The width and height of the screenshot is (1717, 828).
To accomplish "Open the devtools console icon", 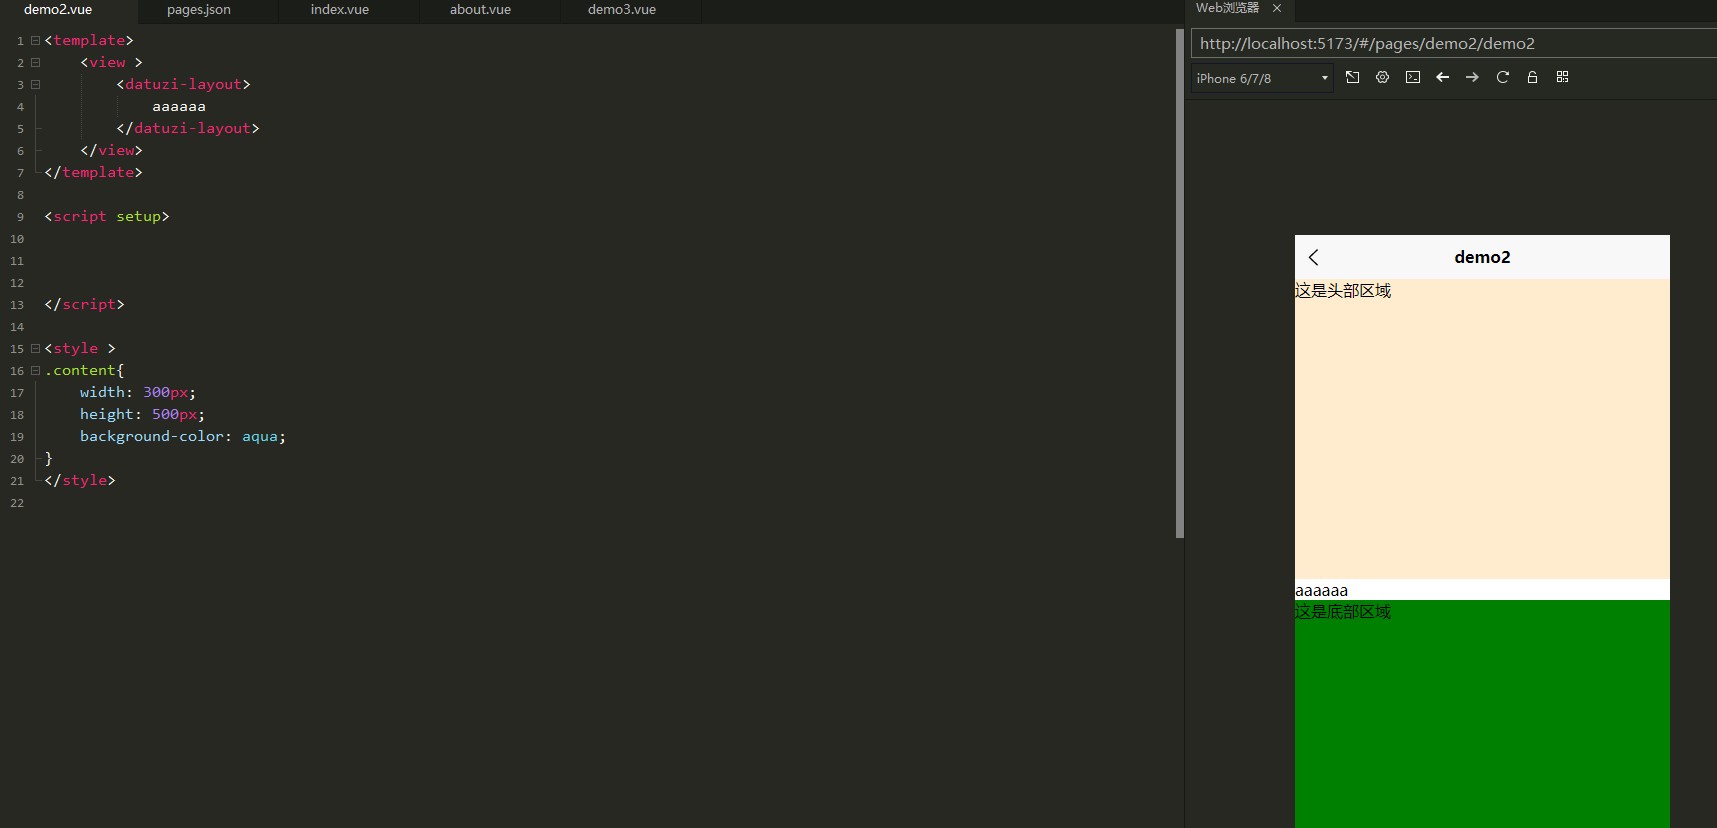I will [1412, 78].
